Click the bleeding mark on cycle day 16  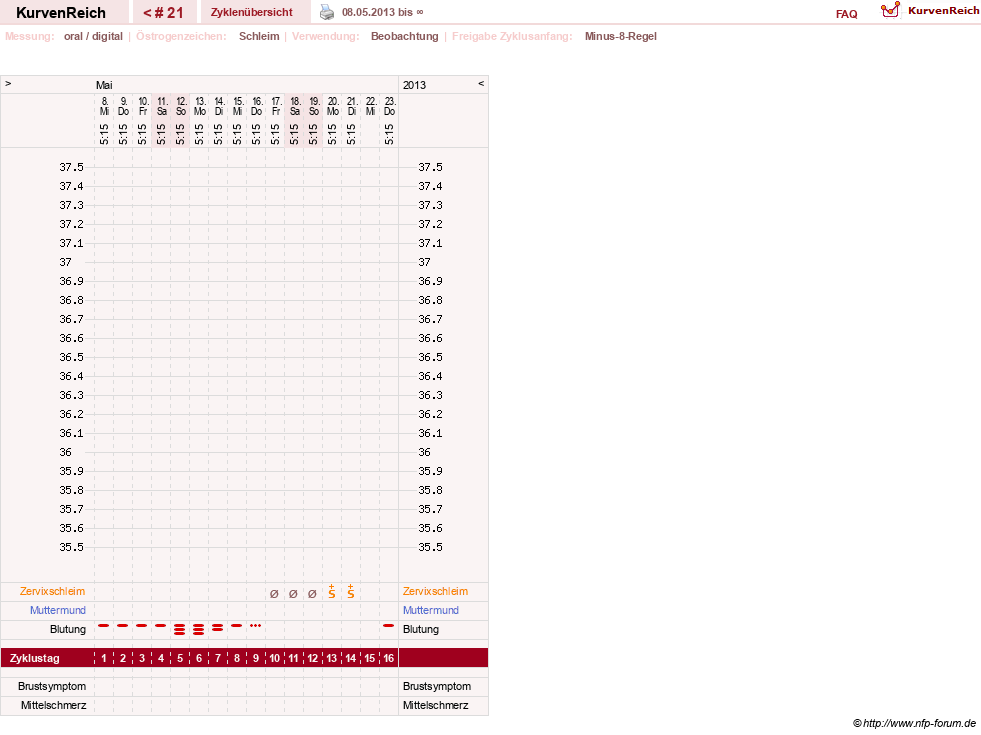(389, 626)
